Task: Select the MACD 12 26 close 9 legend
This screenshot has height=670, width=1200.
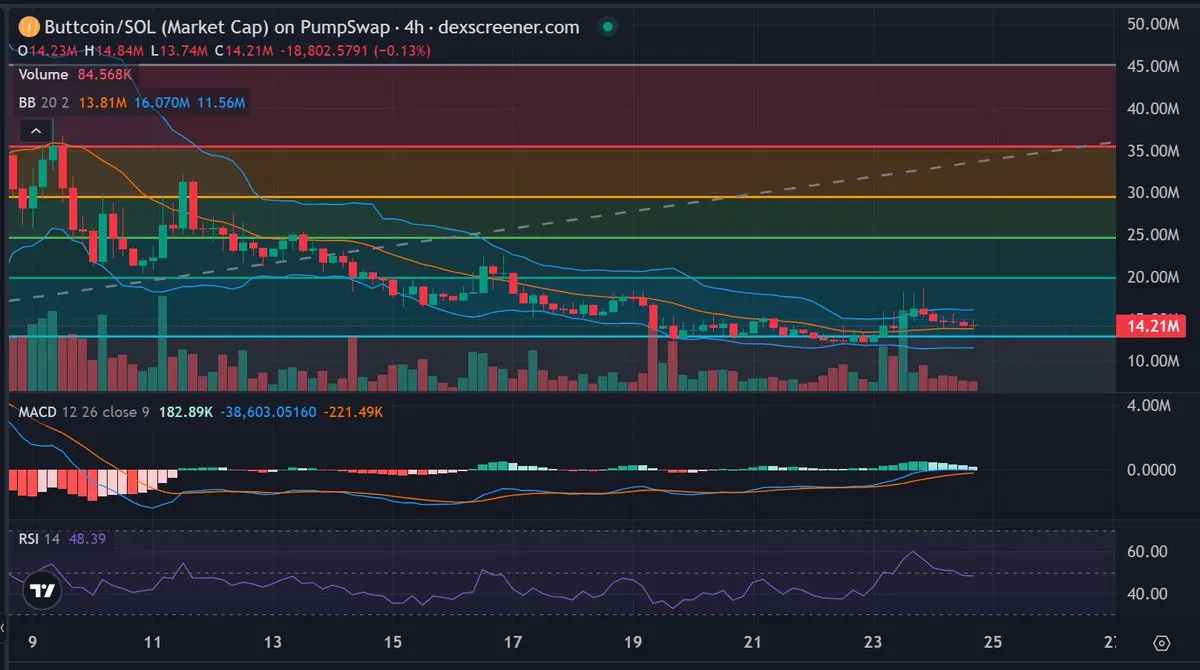Action: click(x=83, y=411)
